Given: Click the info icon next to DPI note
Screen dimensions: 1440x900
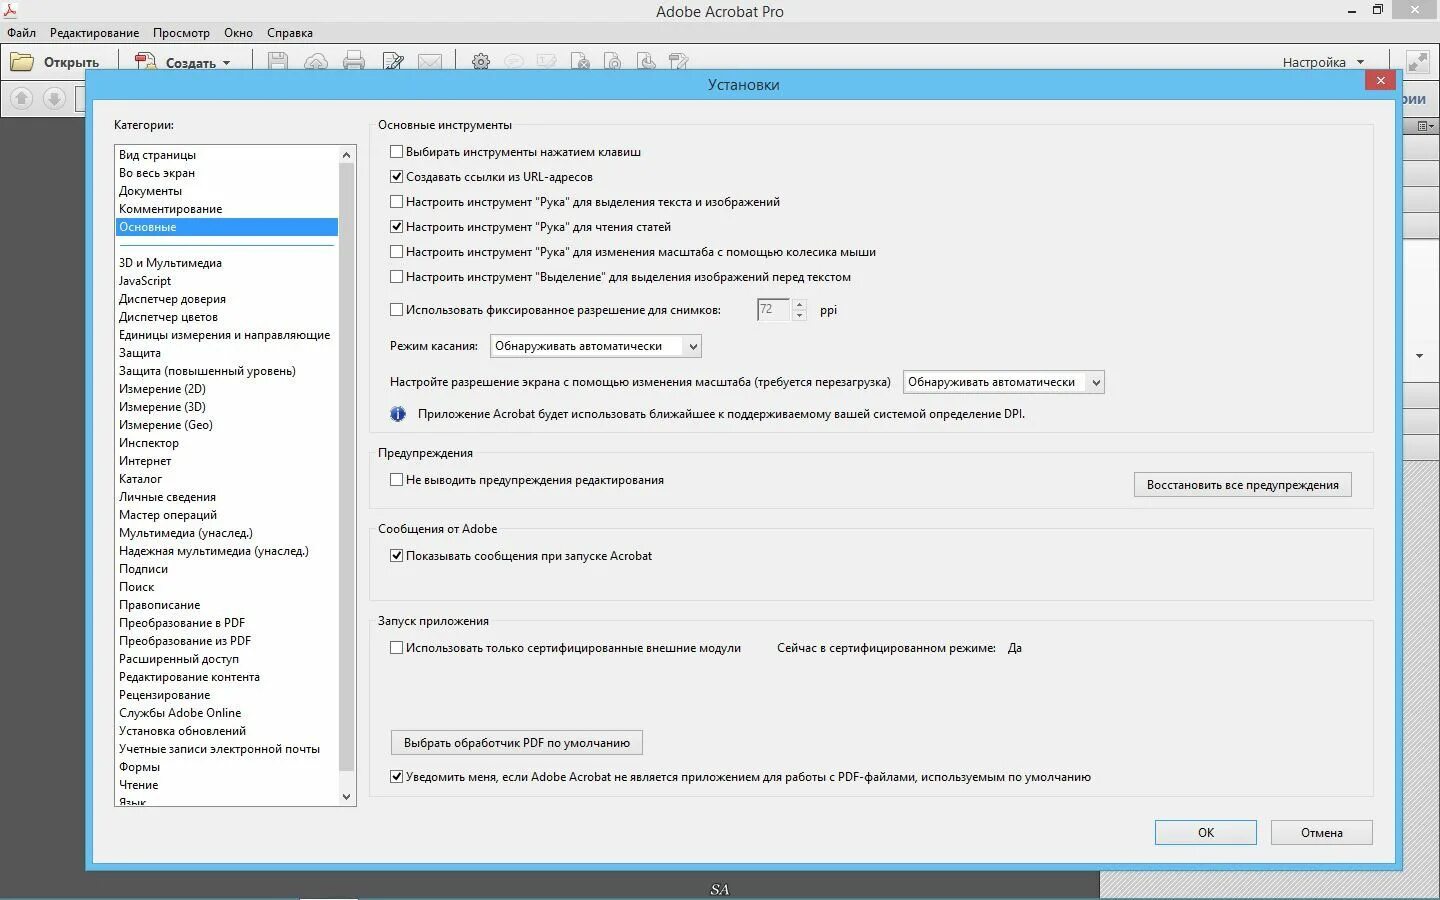Looking at the screenshot, I should 397,413.
